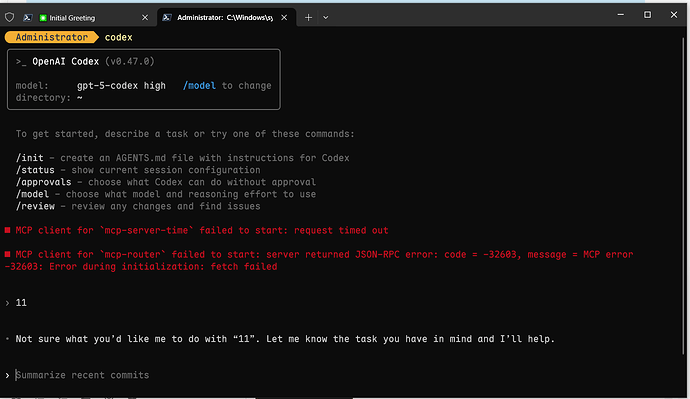Viewport: 690px width, 399px height.
Task: Click the 'Not sure what you'd like' response line
Action: click(285, 339)
